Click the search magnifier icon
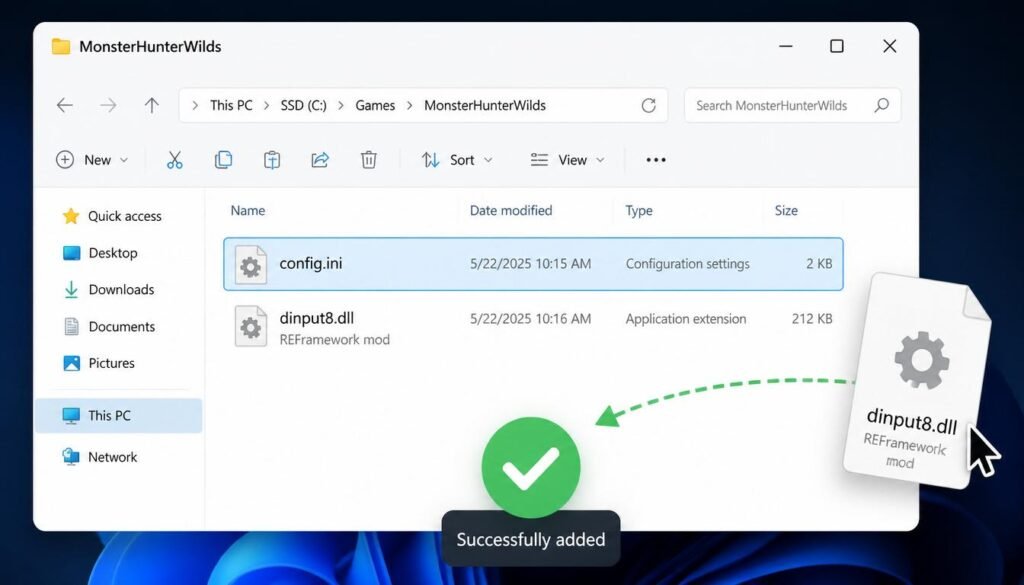The image size is (1024, 585). [x=882, y=105]
